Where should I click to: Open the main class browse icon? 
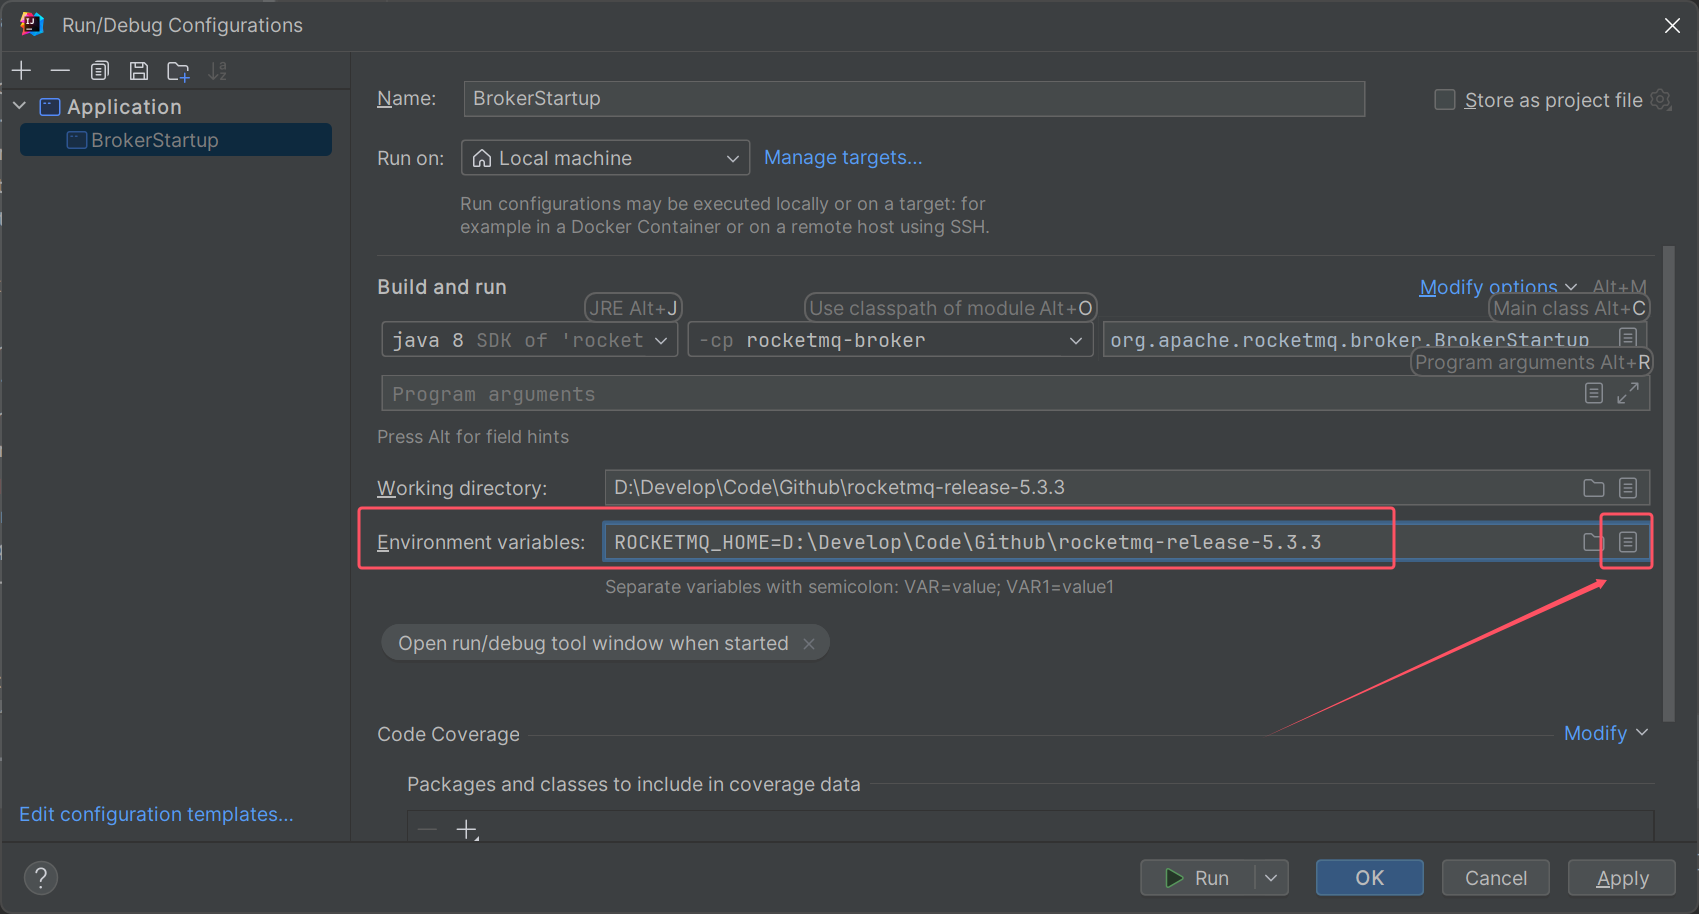(1628, 337)
